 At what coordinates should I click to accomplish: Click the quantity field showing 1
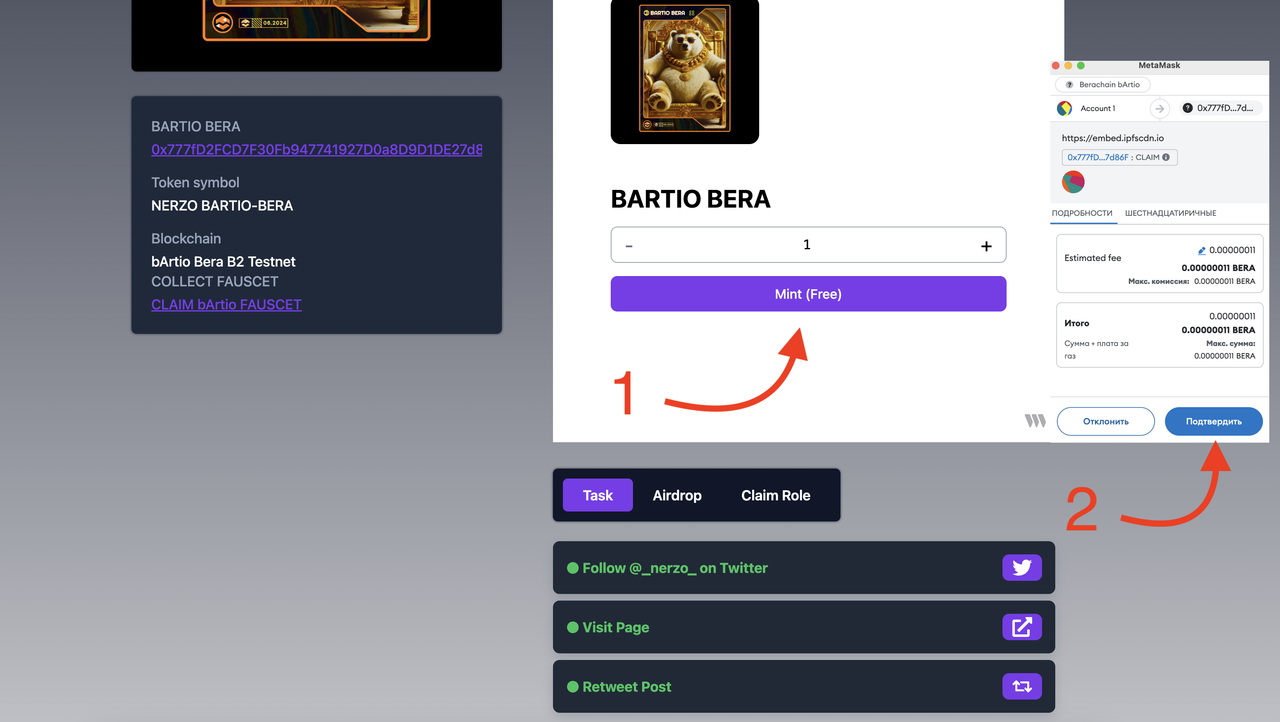pyautogui.click(x=808, y=245)
